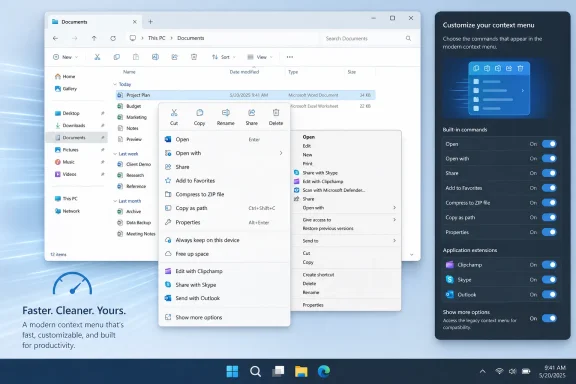Click Copy at the top of the context menu
Image resolution: width=576 pixels, height=384 pixels.
199,117
